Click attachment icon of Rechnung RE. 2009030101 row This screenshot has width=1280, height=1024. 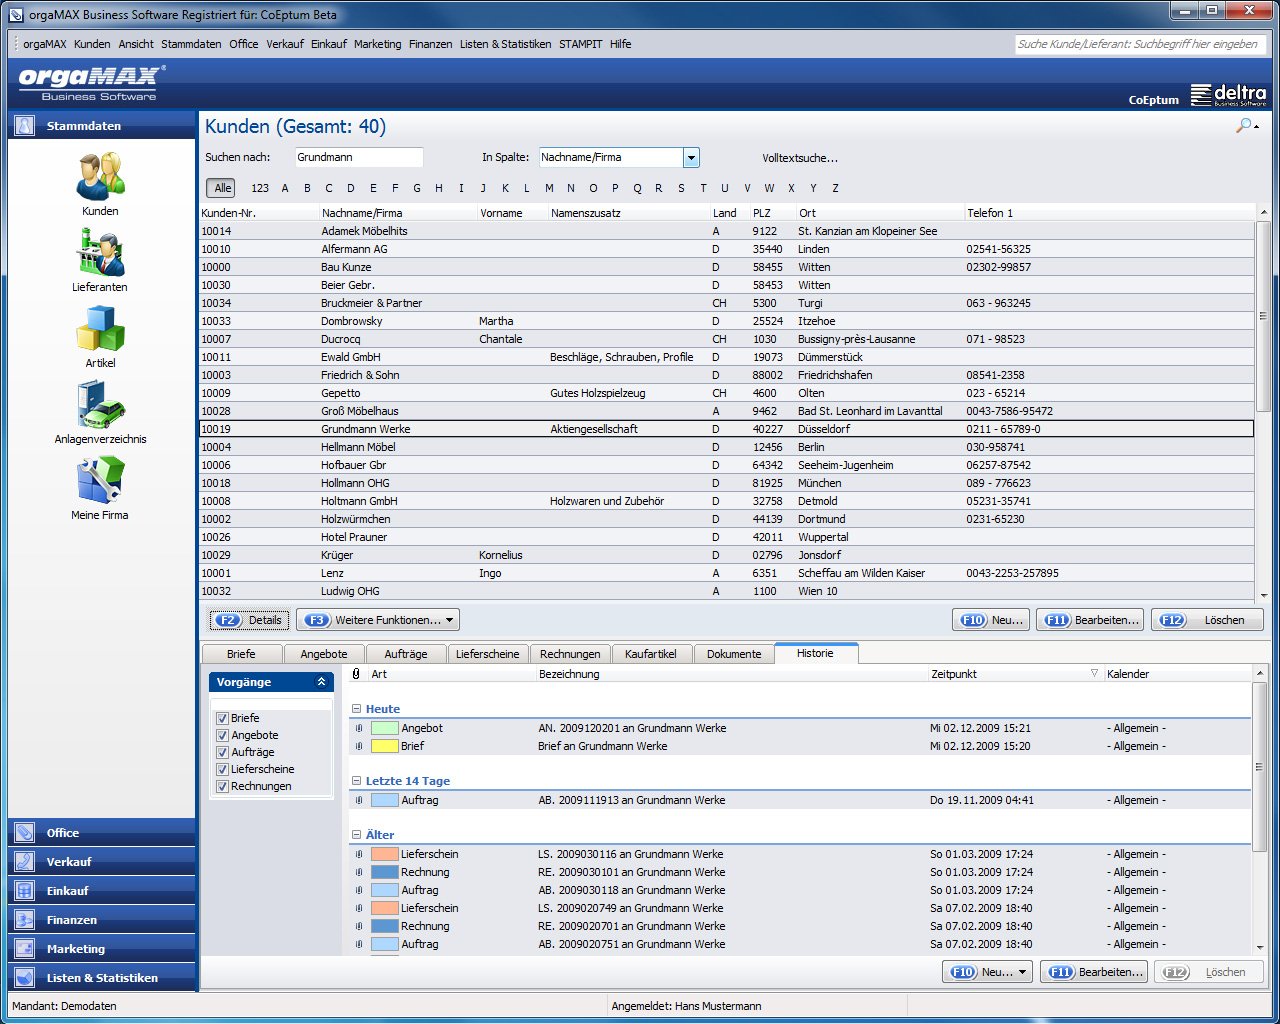359,872
